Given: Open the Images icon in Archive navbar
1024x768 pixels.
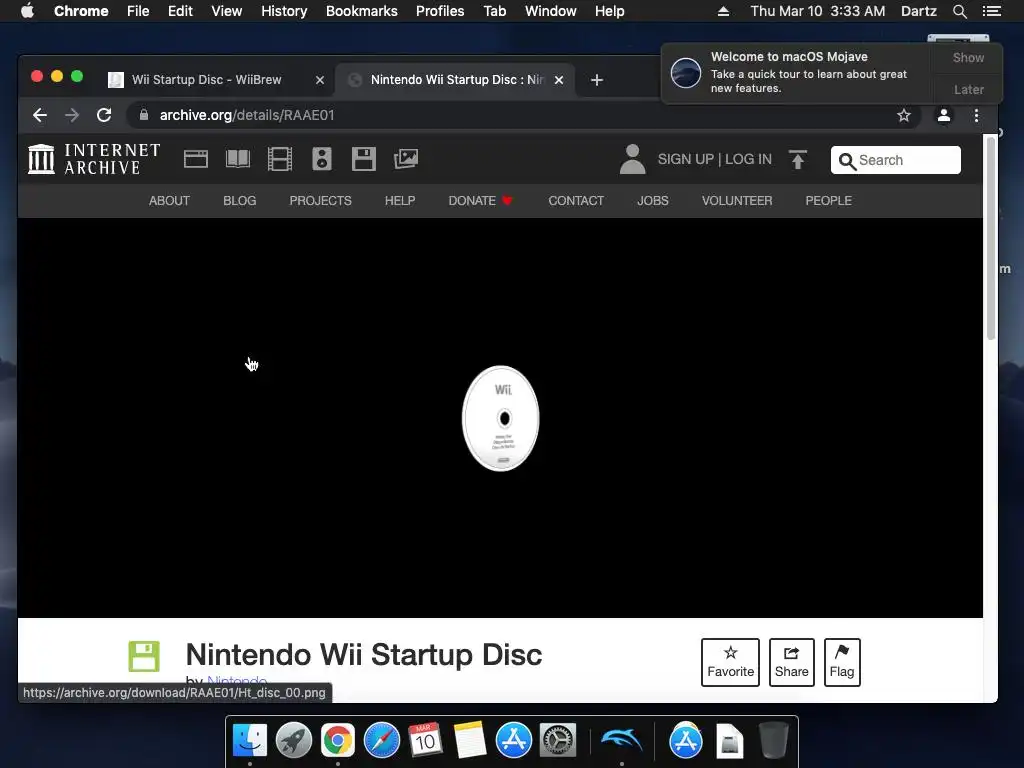Looking at the screenshot, I should (406, 159).
